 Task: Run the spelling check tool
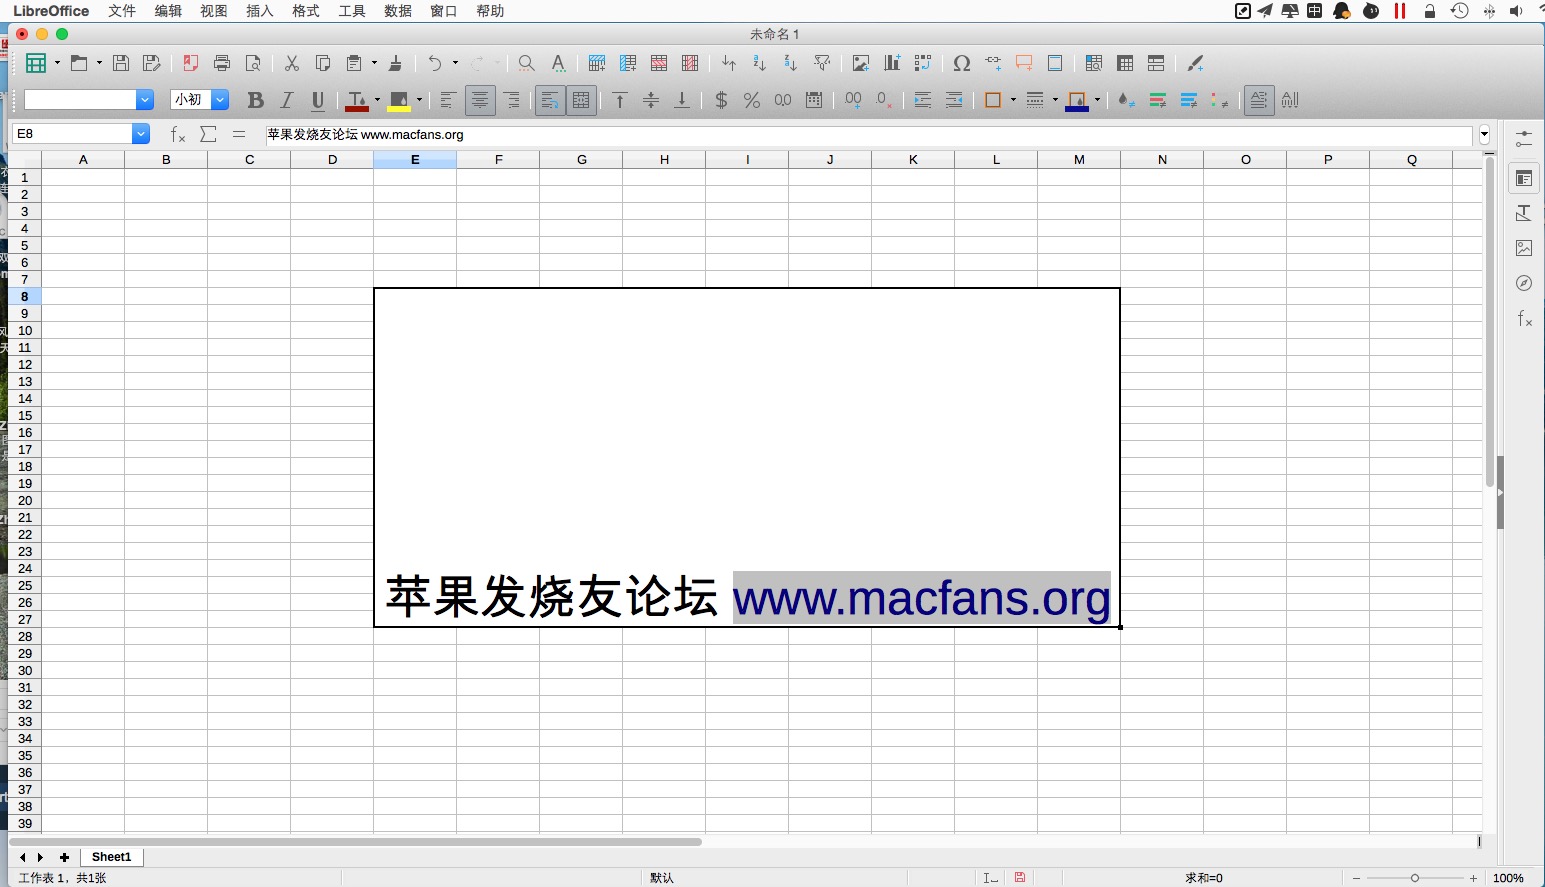[558, 63]
